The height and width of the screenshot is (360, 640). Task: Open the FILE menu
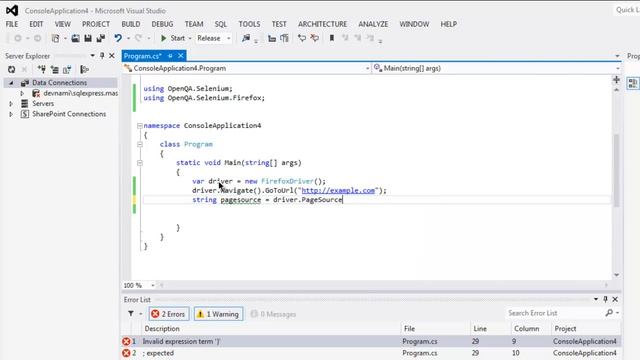[12, 24]
